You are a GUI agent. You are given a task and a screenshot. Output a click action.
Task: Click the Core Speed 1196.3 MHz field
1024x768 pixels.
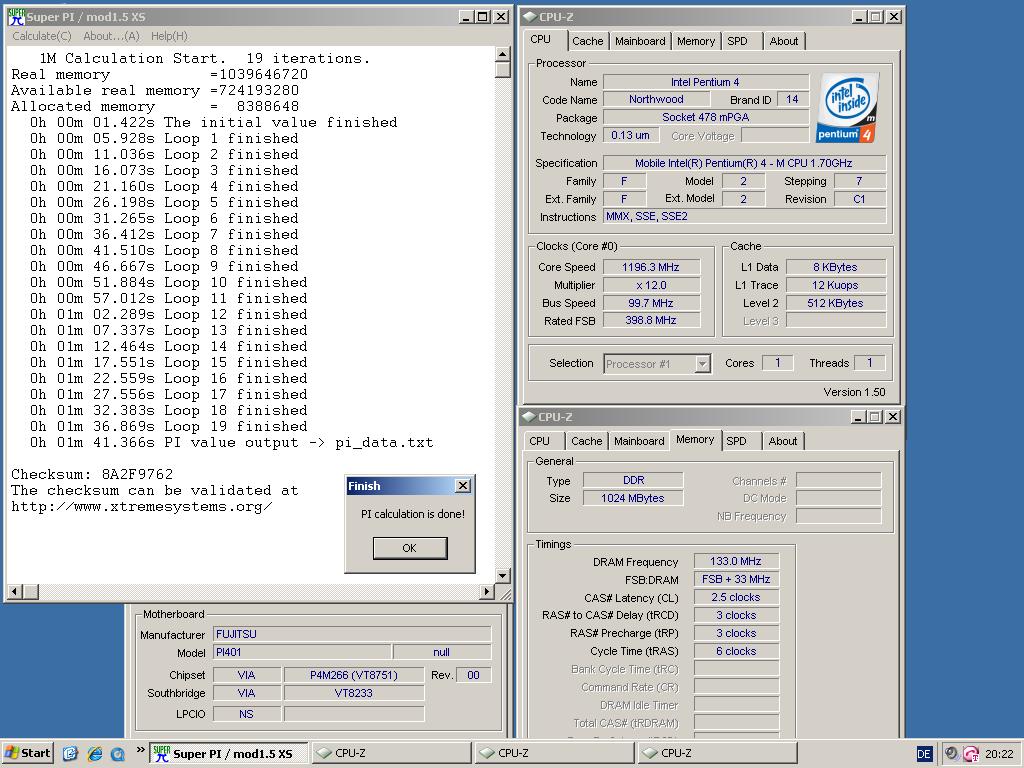pyautogui.click(x=651, y=267)
